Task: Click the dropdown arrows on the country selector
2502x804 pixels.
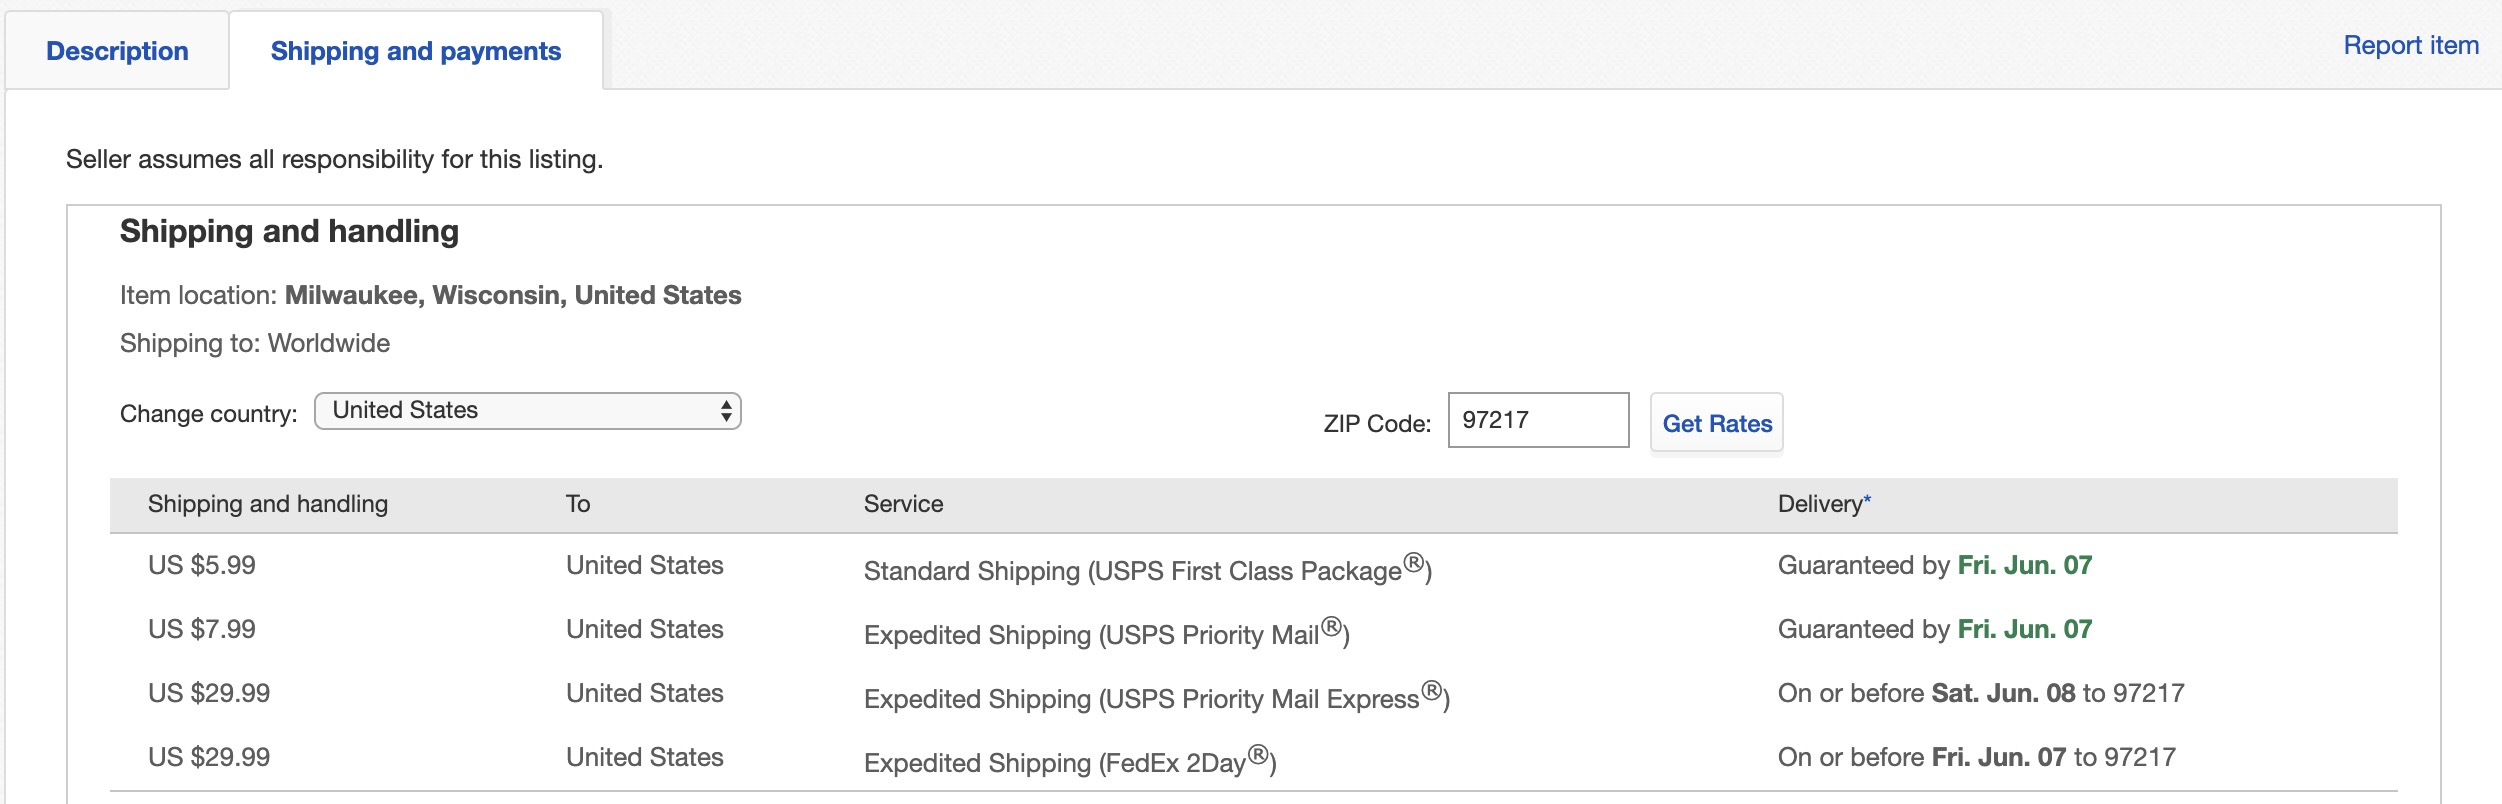Action: click(x=726, y=411)
